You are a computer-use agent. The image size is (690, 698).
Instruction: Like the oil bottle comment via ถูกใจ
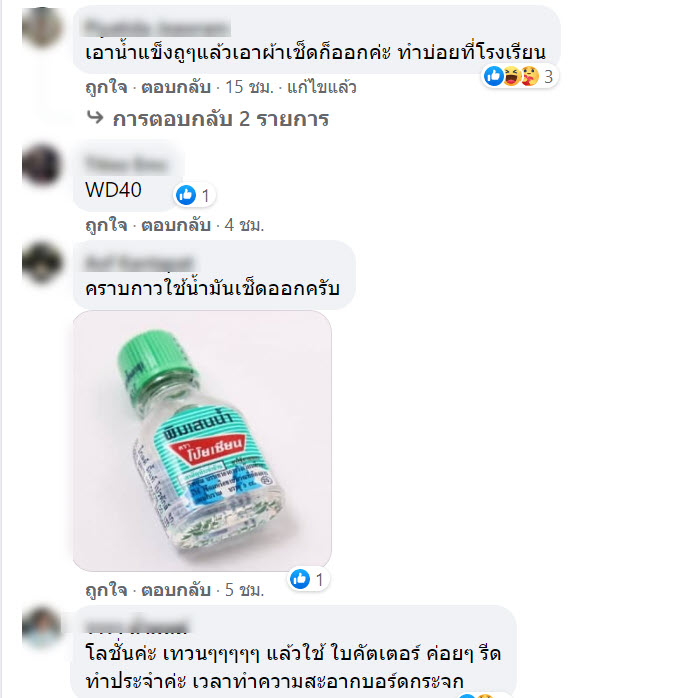pyautogui.click(x=106, y=590)
